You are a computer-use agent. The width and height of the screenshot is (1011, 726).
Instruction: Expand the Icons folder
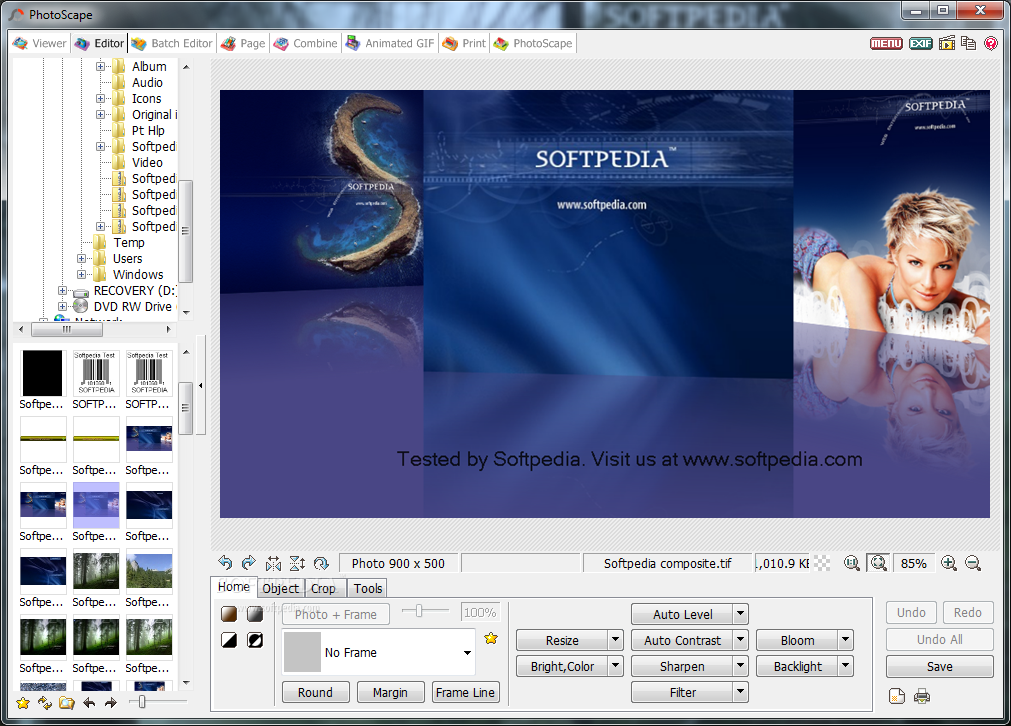[100, 99]
